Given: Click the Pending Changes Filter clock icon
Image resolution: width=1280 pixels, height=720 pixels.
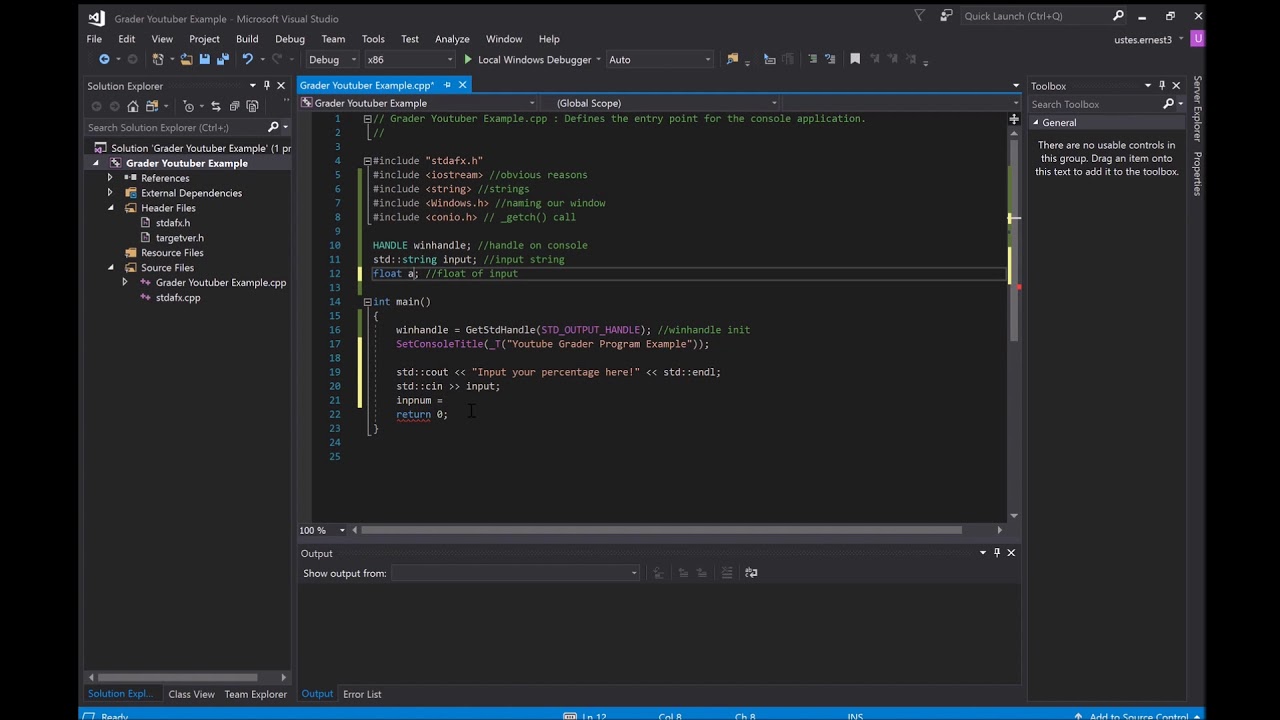Looking at the screenshot, I should click(x=189, y=106).
